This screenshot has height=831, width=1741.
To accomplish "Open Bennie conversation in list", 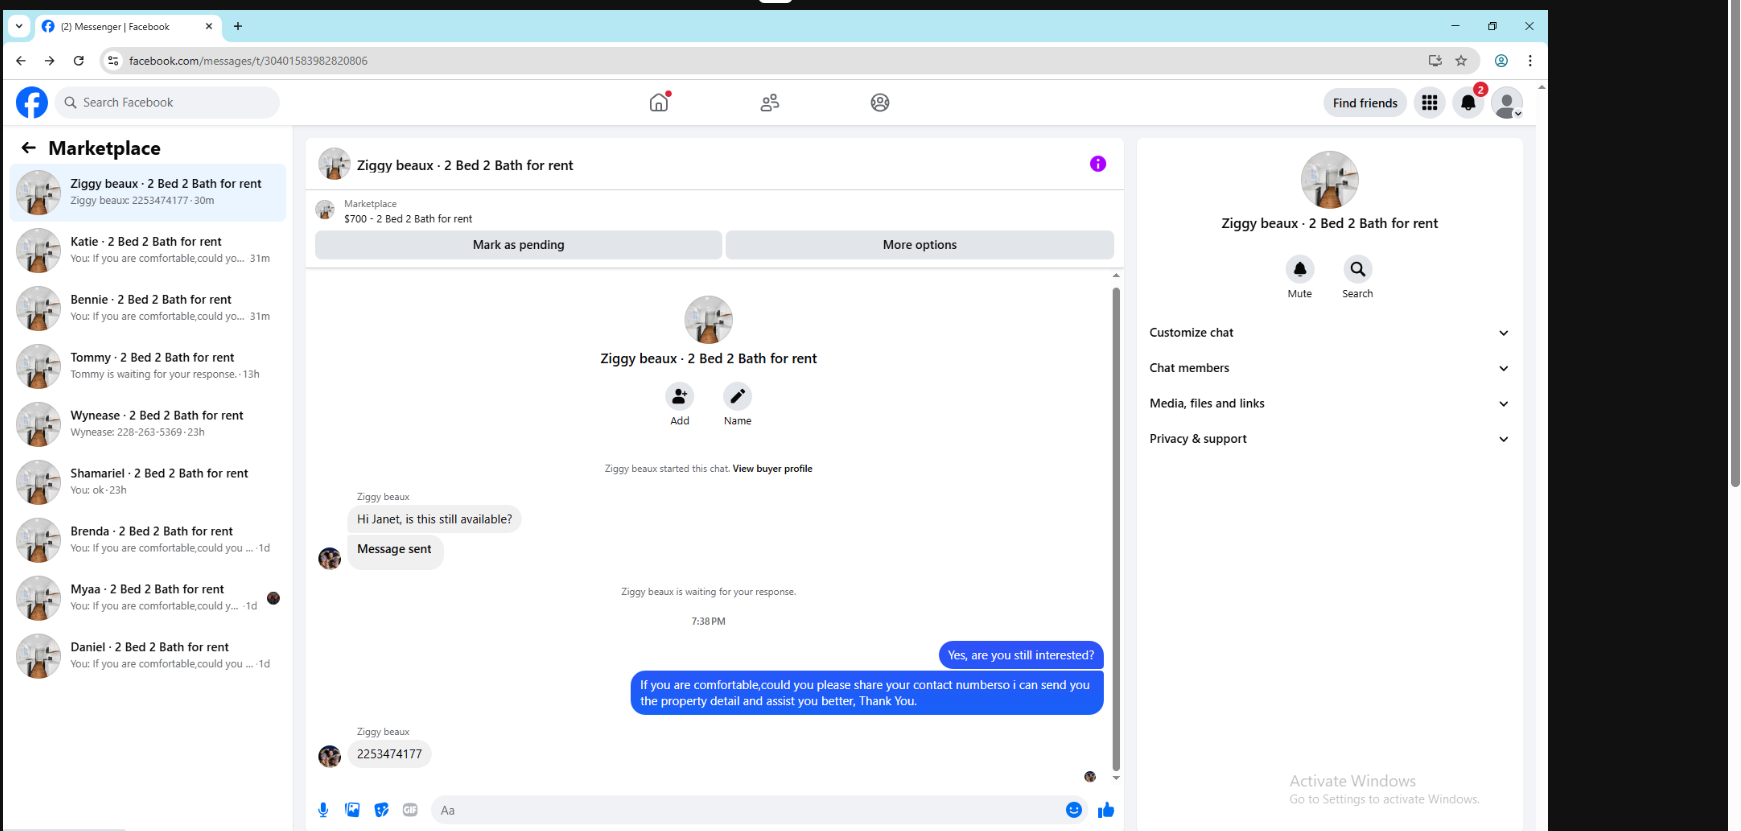I will click(148, 308).
